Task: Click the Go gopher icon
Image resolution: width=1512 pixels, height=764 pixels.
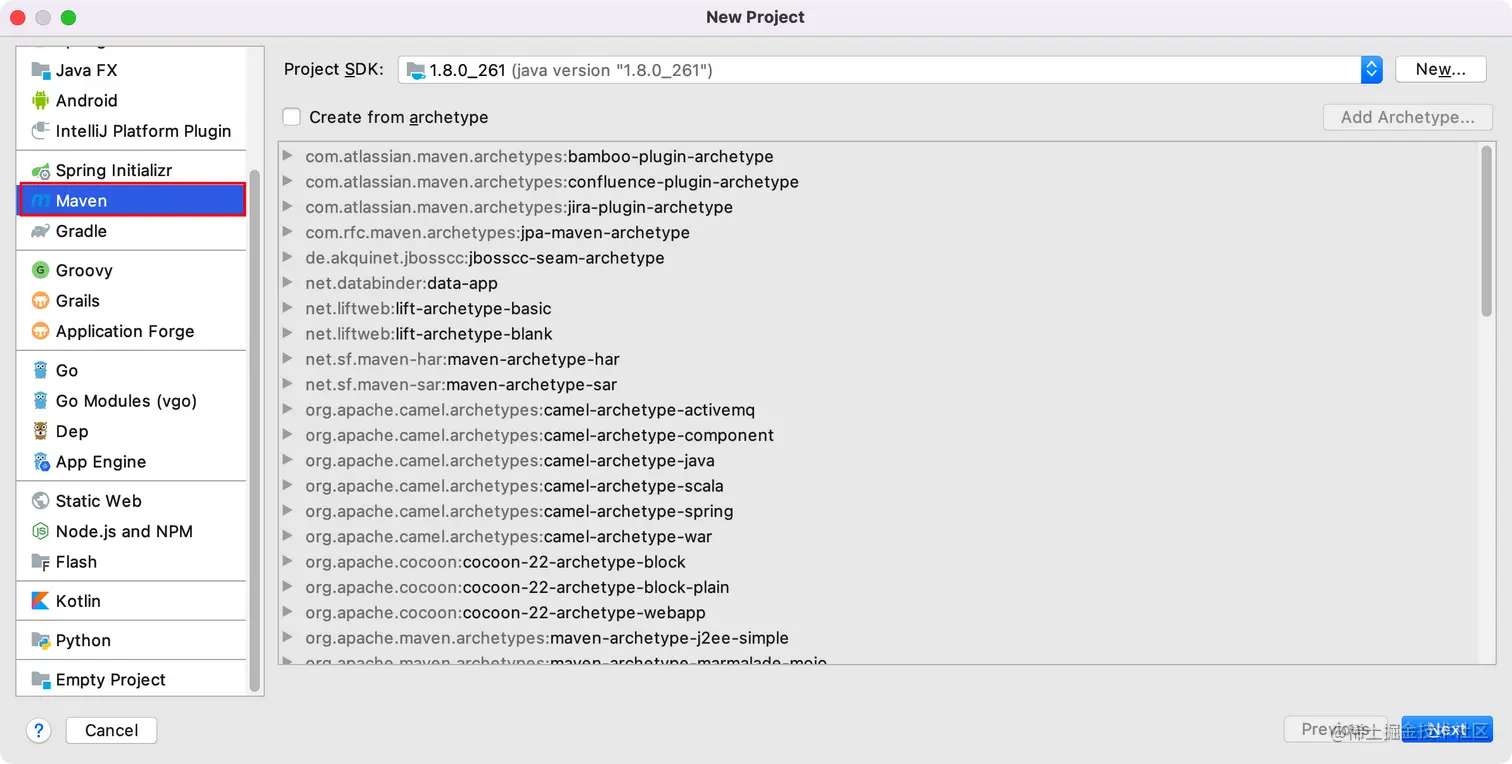Action: pos(40,370)
